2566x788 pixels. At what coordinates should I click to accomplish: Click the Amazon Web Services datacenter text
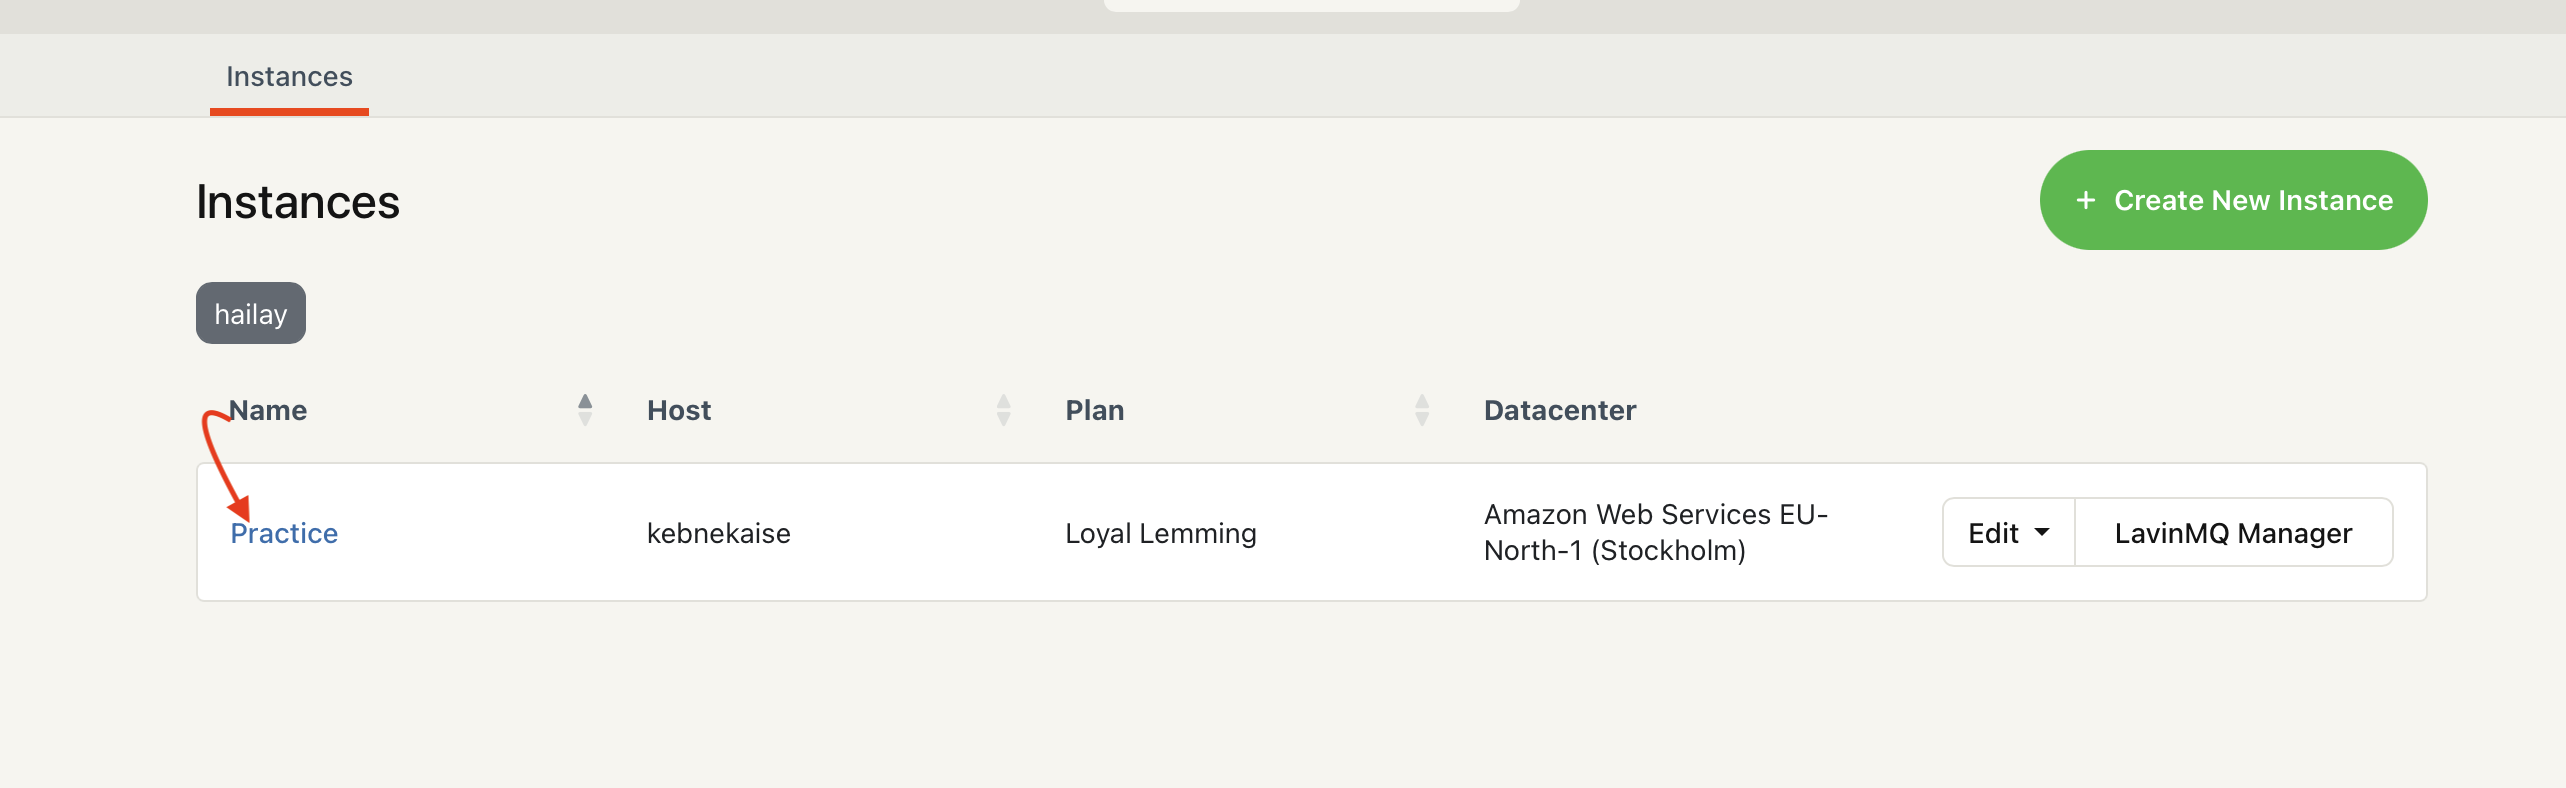1655,532
